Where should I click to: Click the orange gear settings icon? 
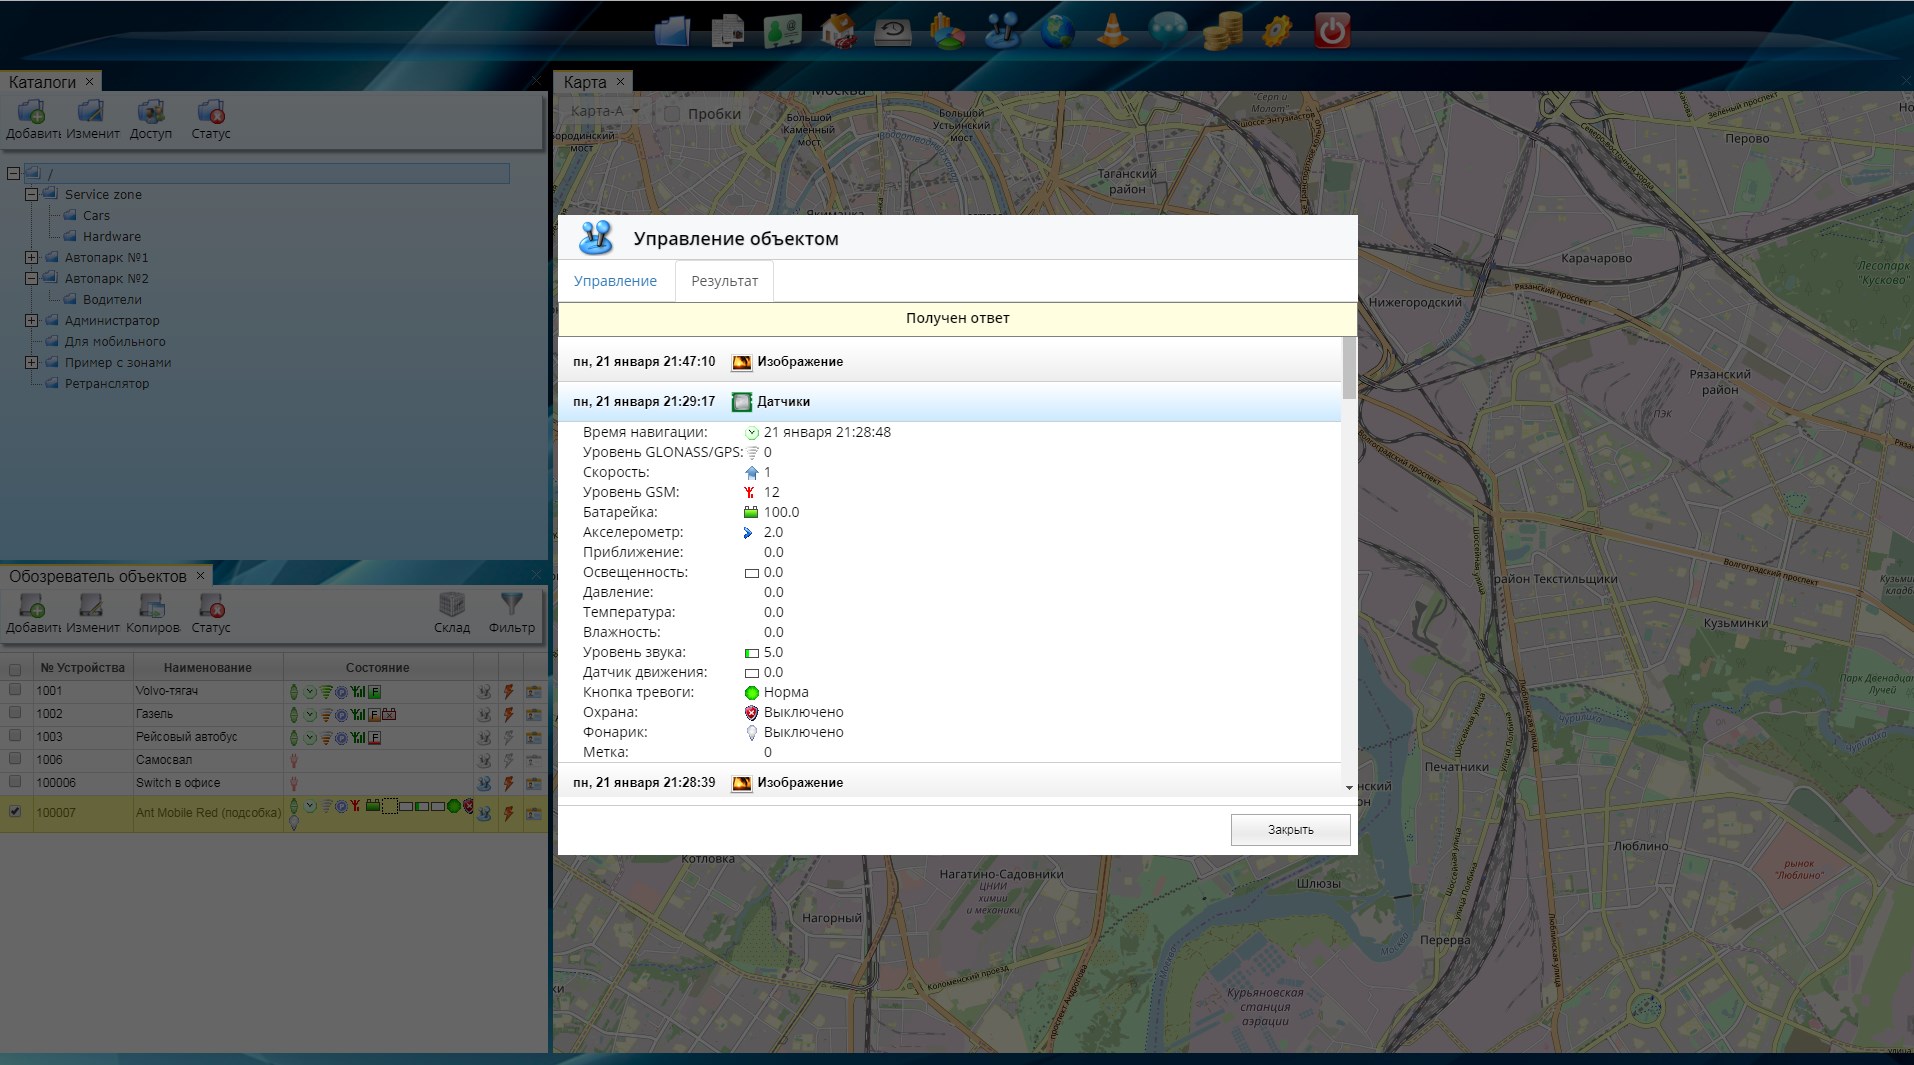click(x=1277, y=31)
